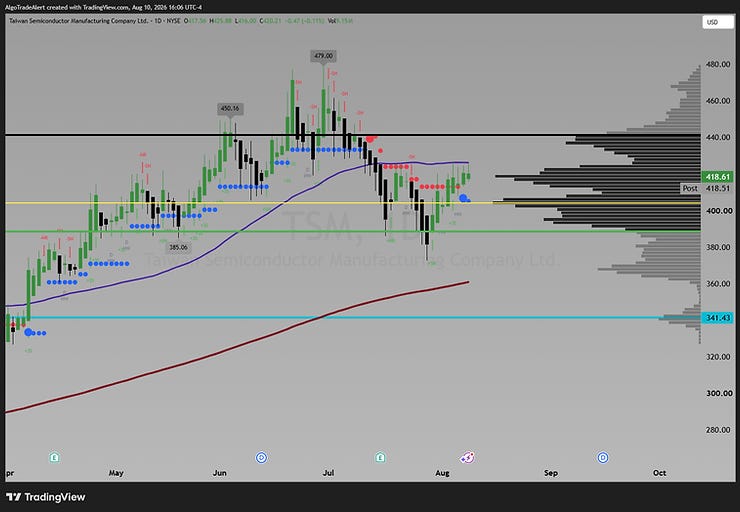Click the 360.00 price scale label

click(718, 284)
